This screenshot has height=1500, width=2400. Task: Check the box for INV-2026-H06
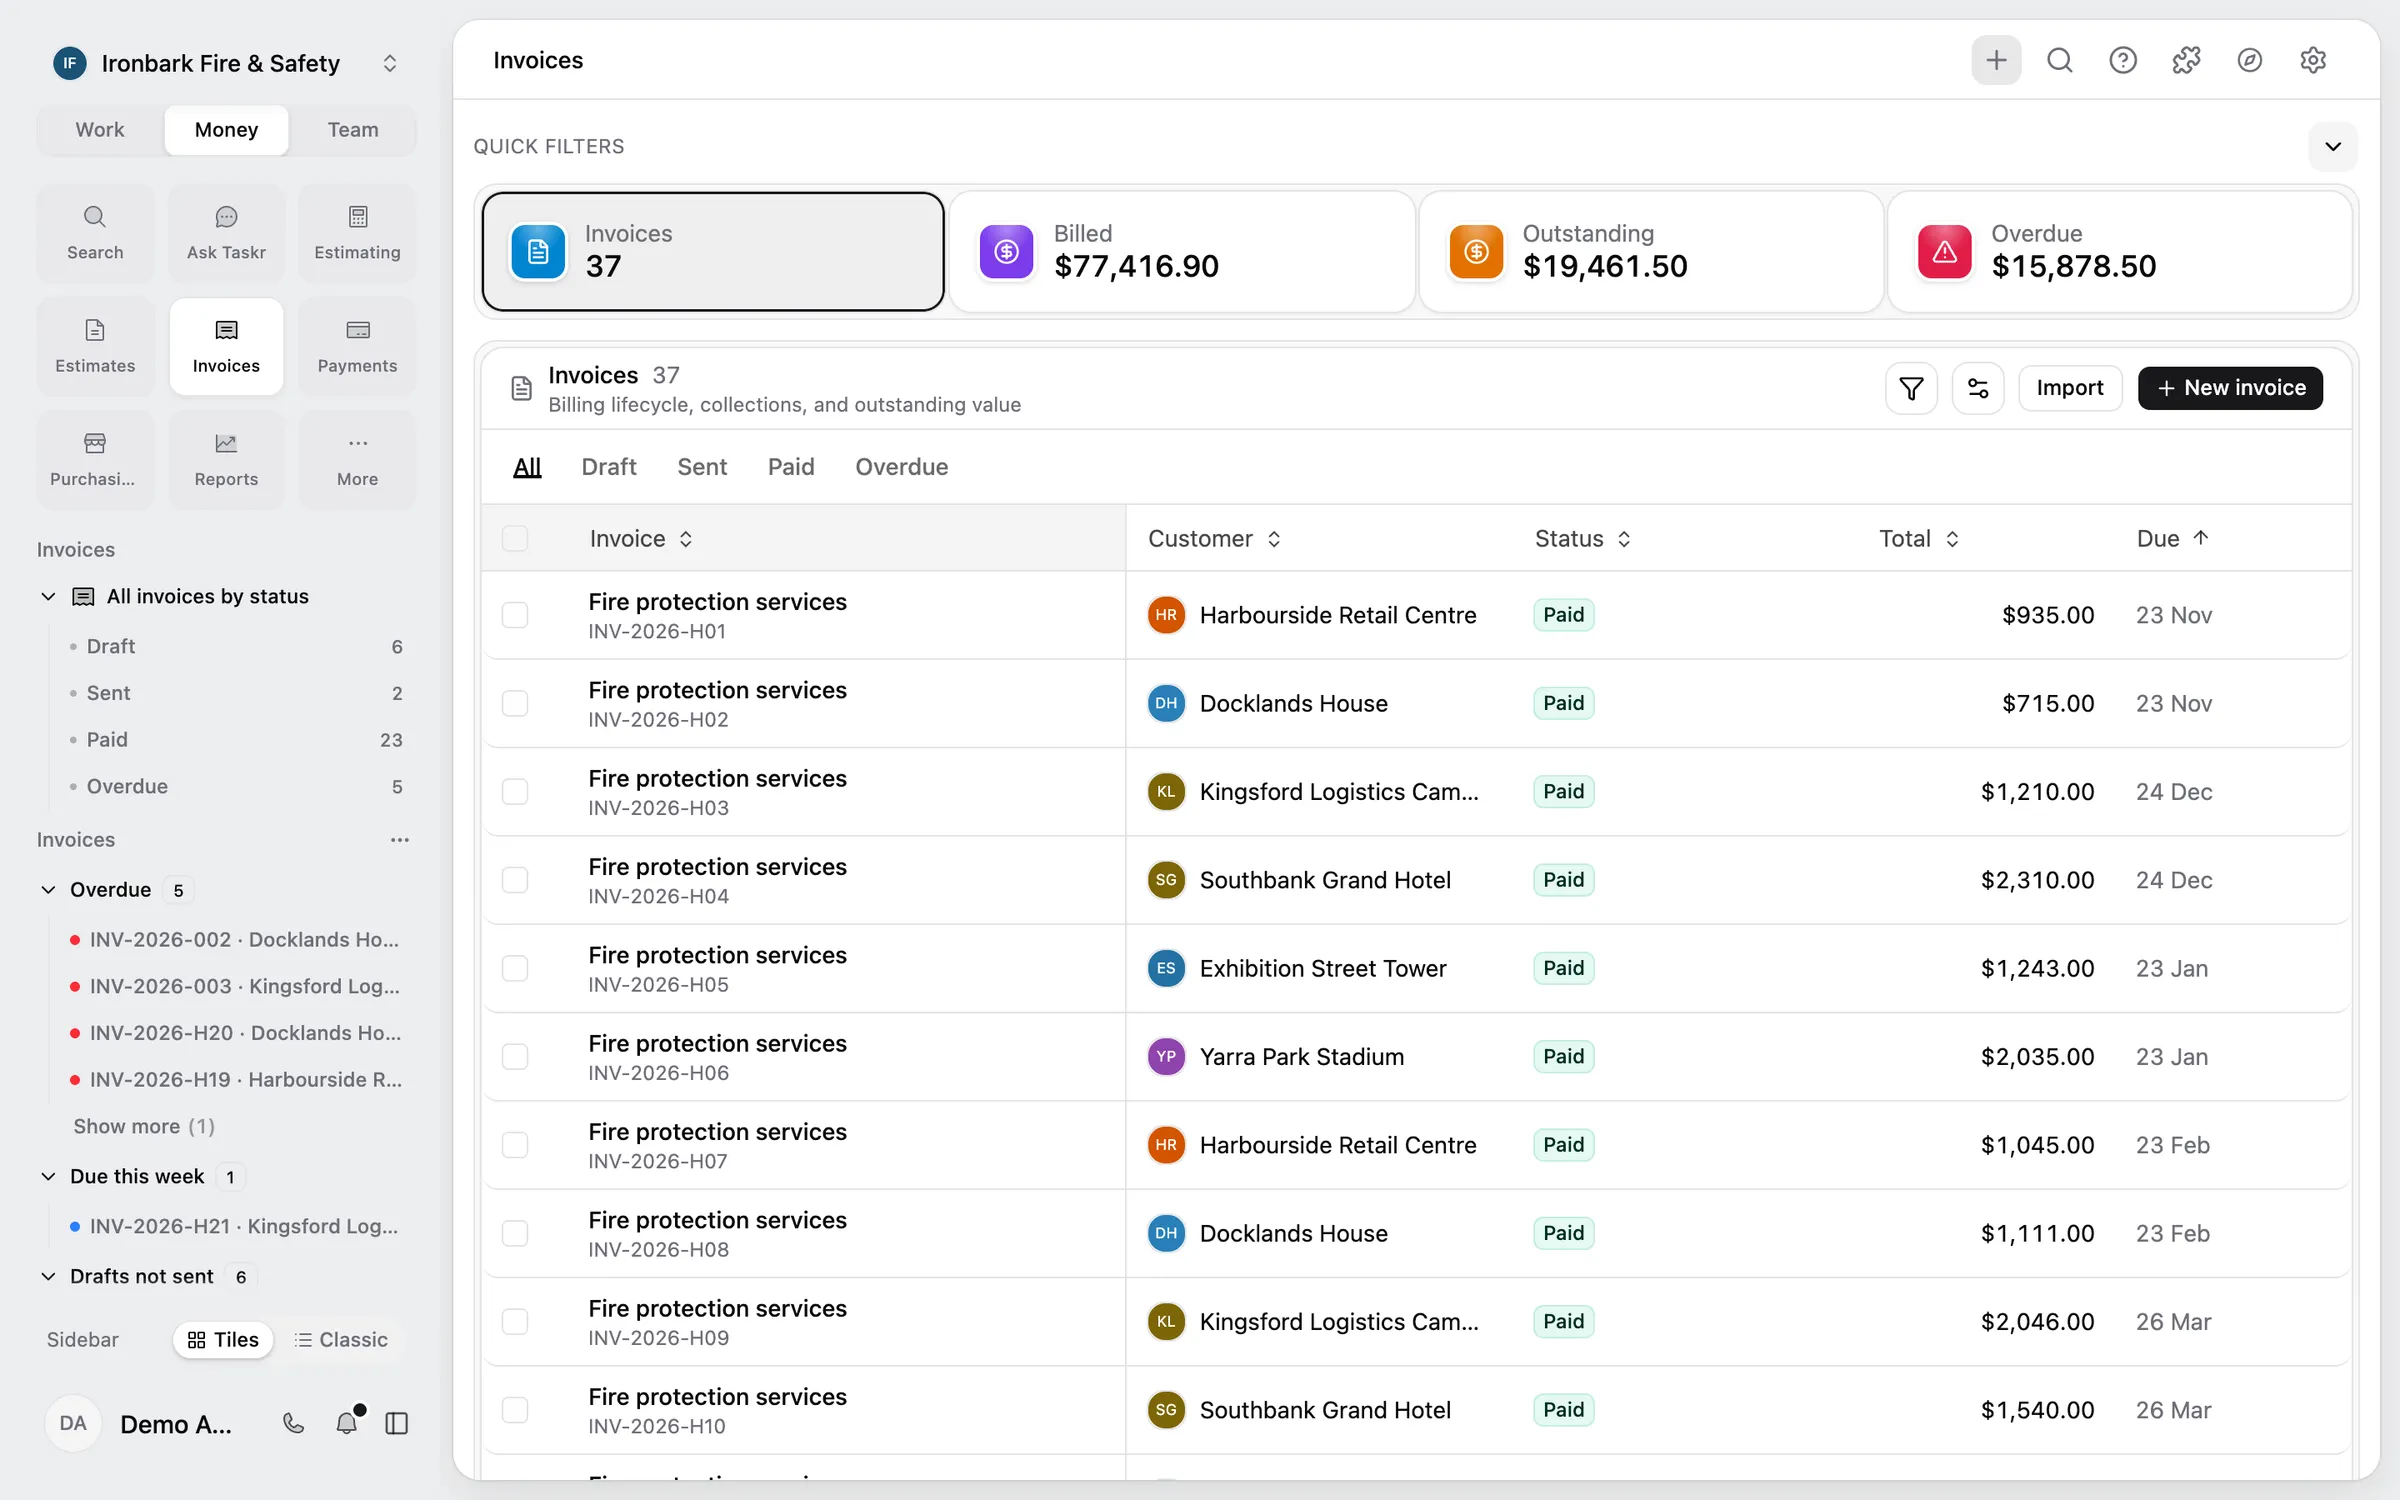[x=515, y=1056]
